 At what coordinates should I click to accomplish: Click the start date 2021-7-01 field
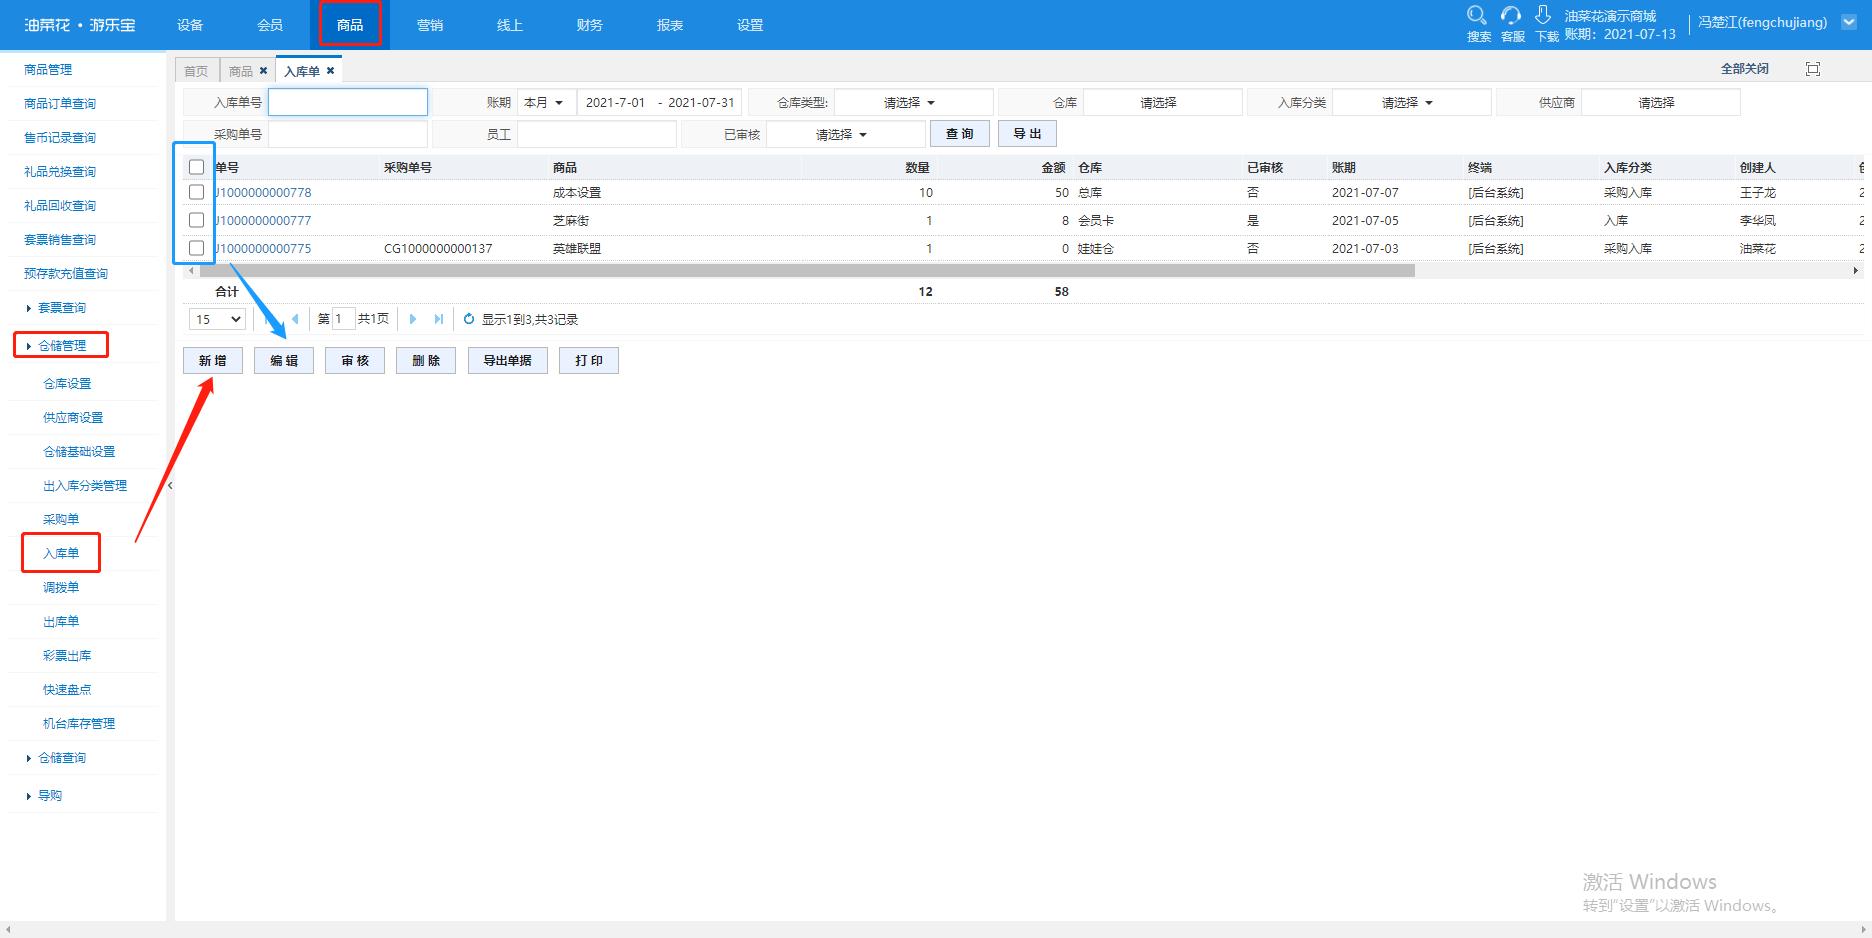click(616, 102)
